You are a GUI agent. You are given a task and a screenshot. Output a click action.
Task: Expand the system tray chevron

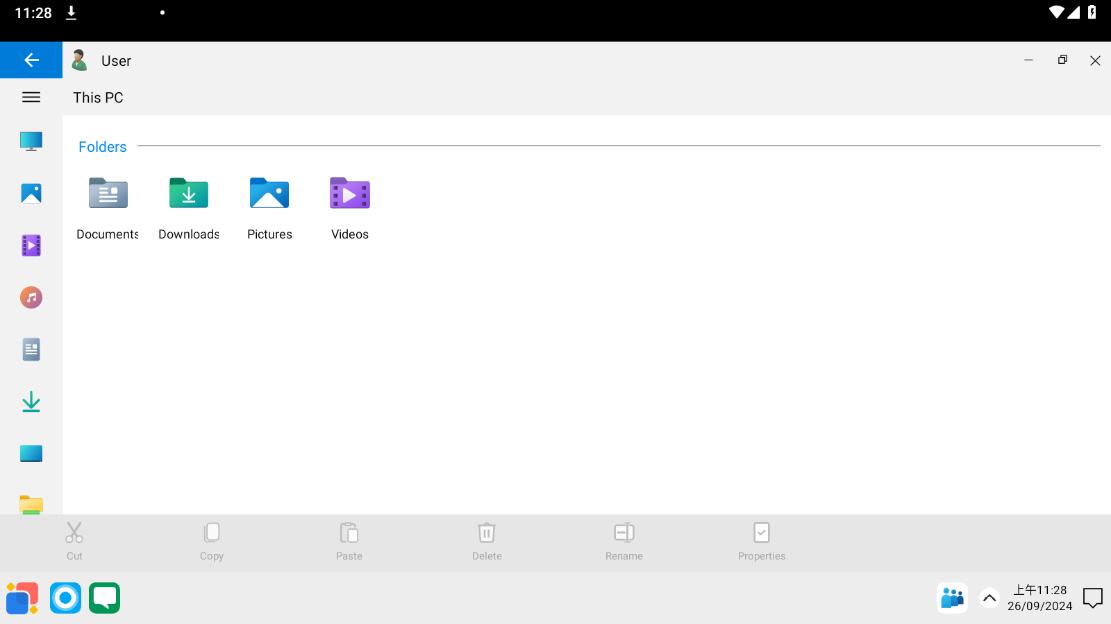pyautogui.click(x=990, y=599)
